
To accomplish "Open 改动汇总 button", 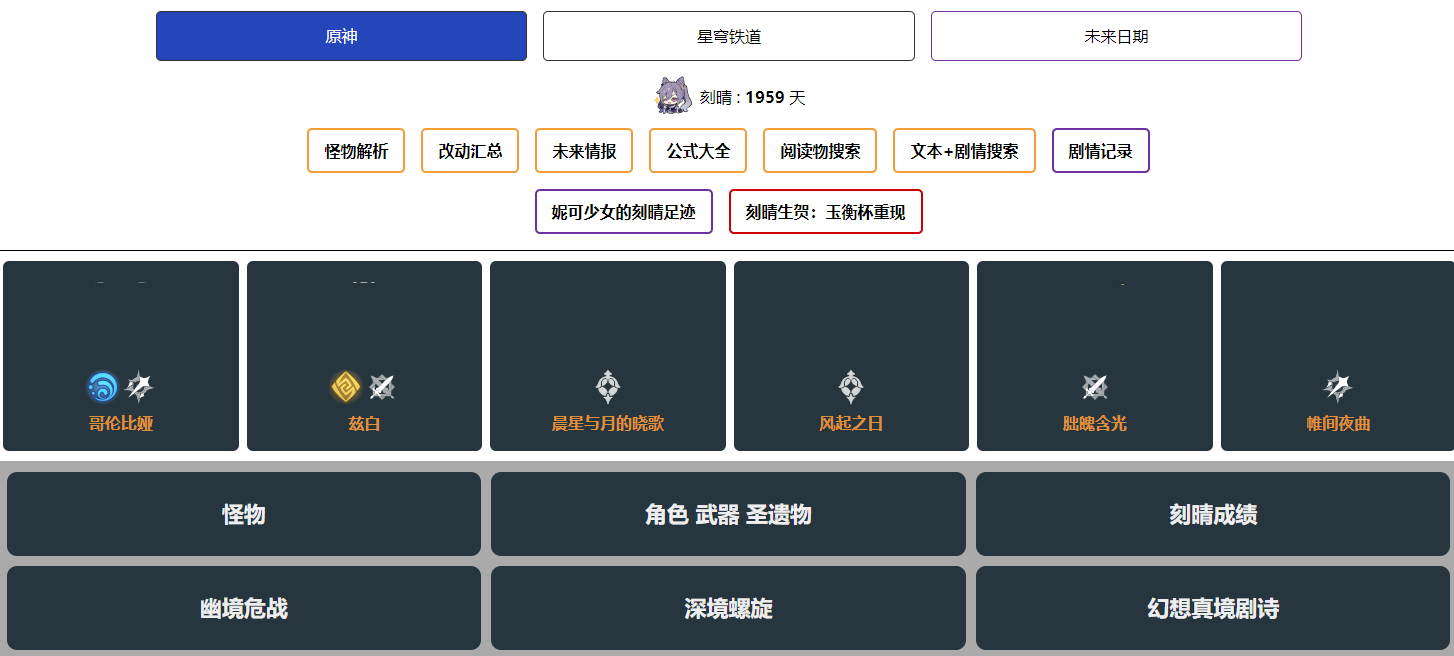I will (x=470, y=151).
